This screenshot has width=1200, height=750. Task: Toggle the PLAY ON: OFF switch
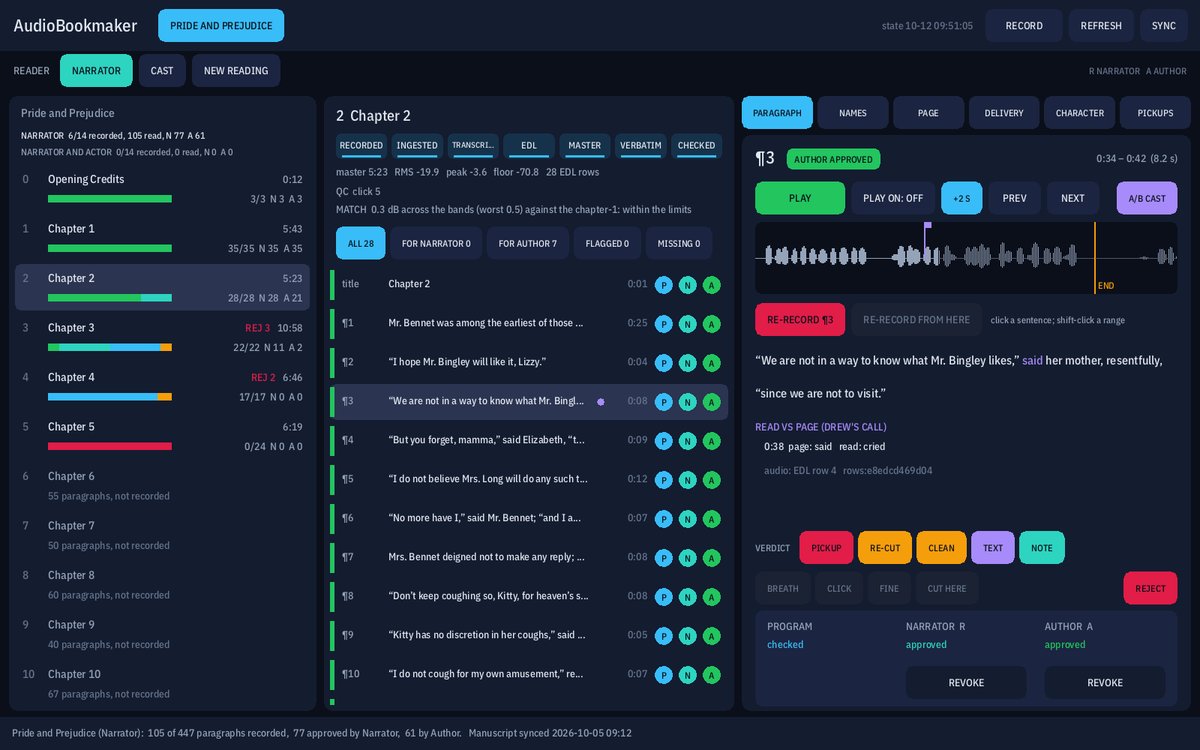click(893, 198)
